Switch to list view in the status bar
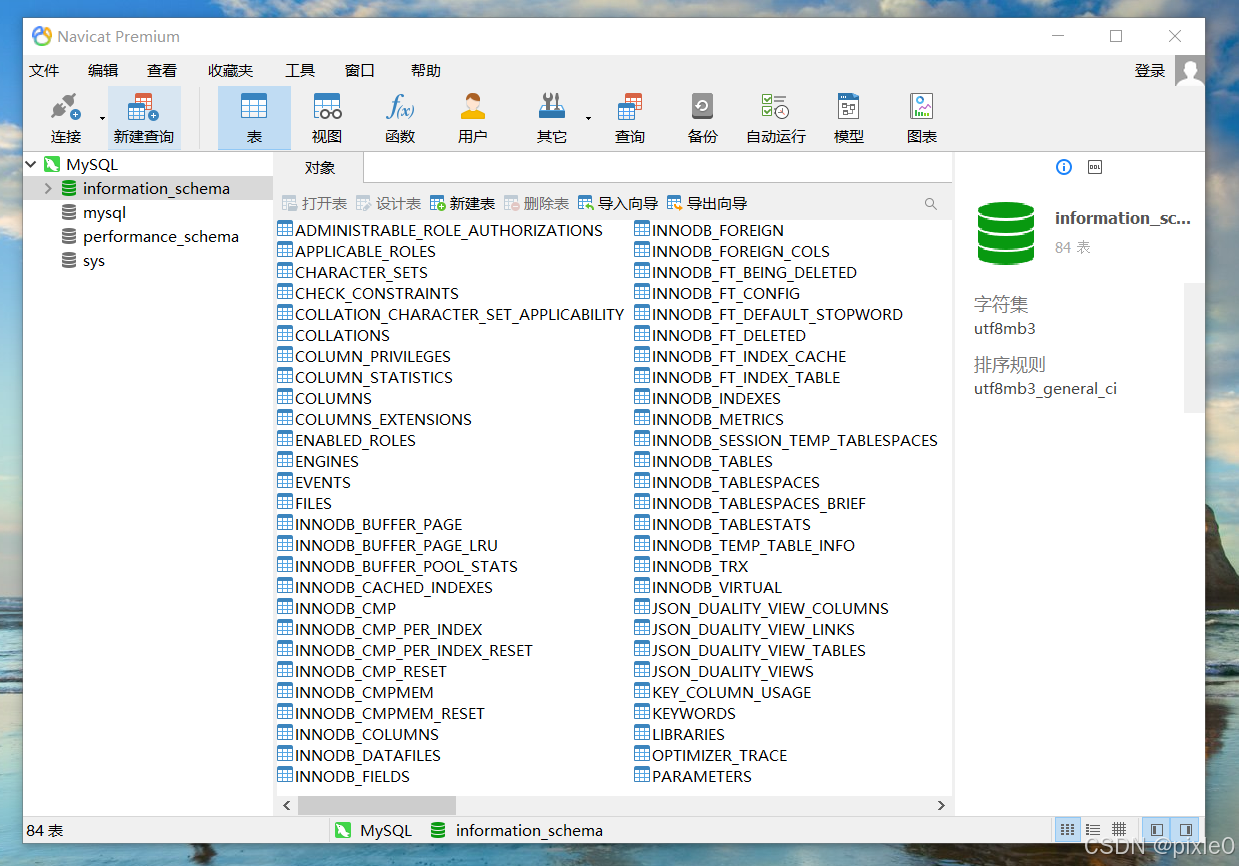 point(1093,830)
